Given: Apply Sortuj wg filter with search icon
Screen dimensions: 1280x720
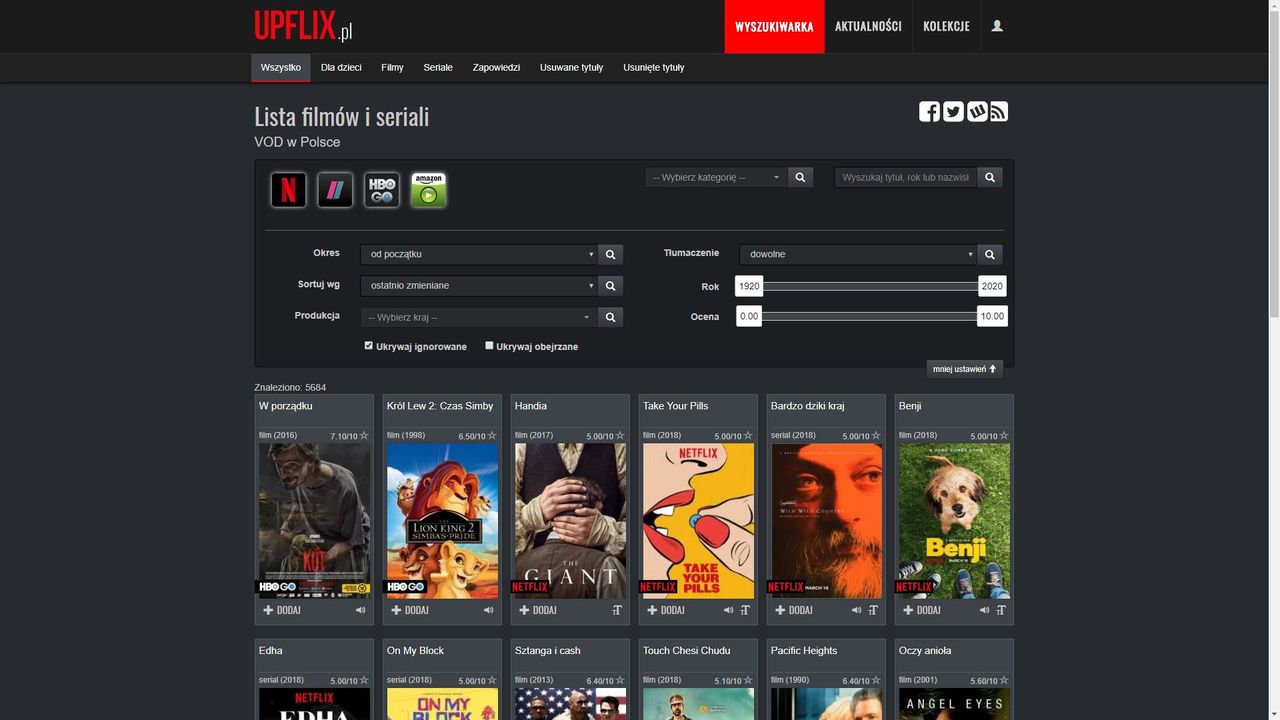Looking at the screenshot, I should tap(610, 286).
